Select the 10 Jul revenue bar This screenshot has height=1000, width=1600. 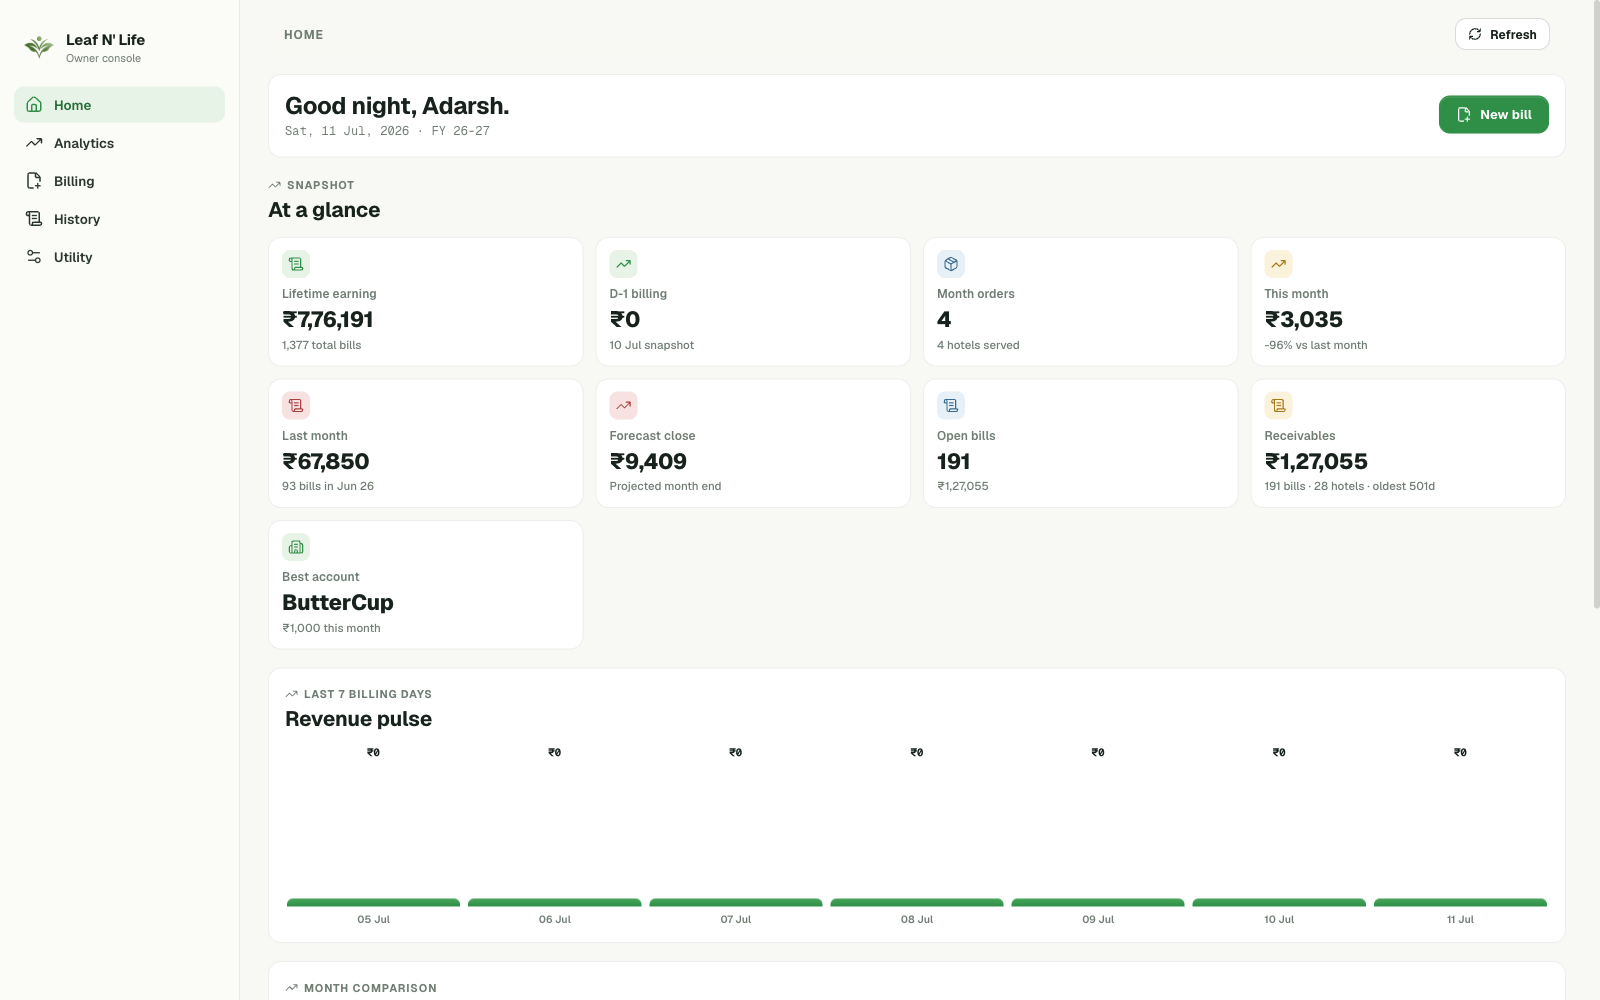[x=1279, y=903]
